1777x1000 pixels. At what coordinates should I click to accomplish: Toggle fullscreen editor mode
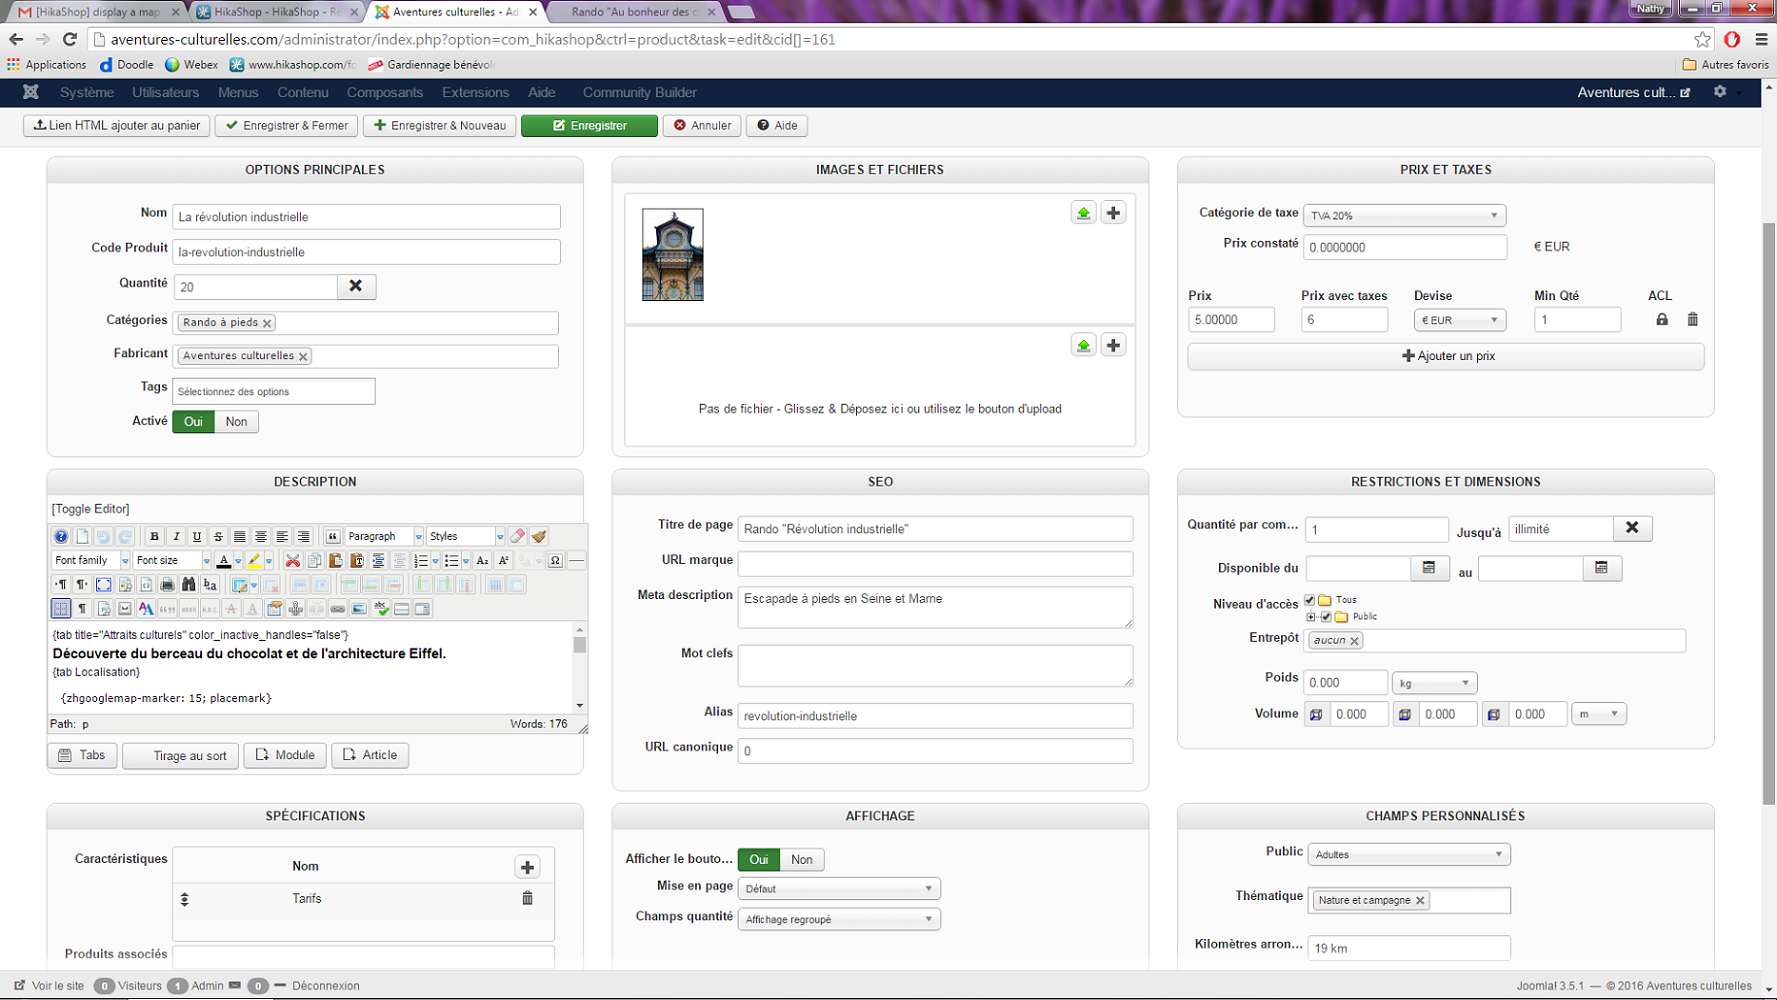pos(103,585)
